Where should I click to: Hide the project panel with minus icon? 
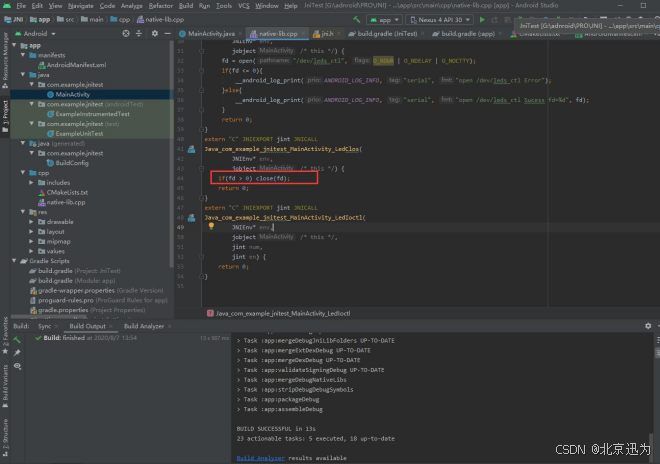click(x=168, y=33)
